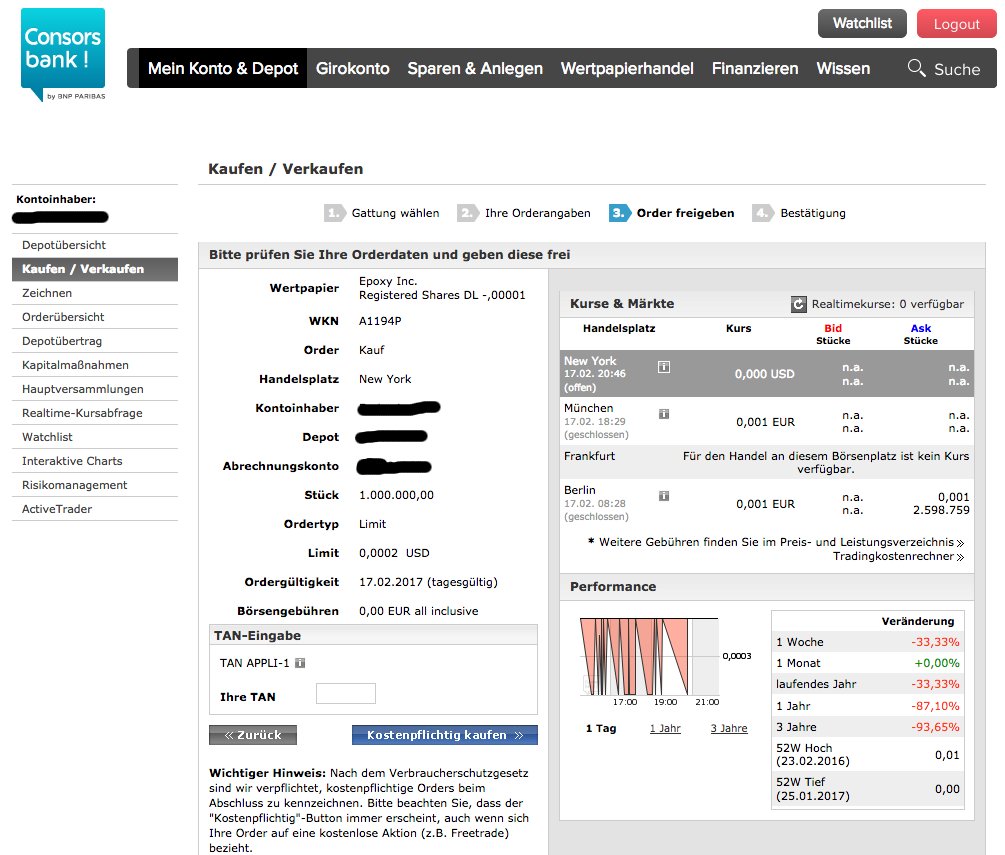This screenshot has height=855, width=1005.
Task: Switch performance chart to 3 Jahre
Action: [x=729, y=728]
